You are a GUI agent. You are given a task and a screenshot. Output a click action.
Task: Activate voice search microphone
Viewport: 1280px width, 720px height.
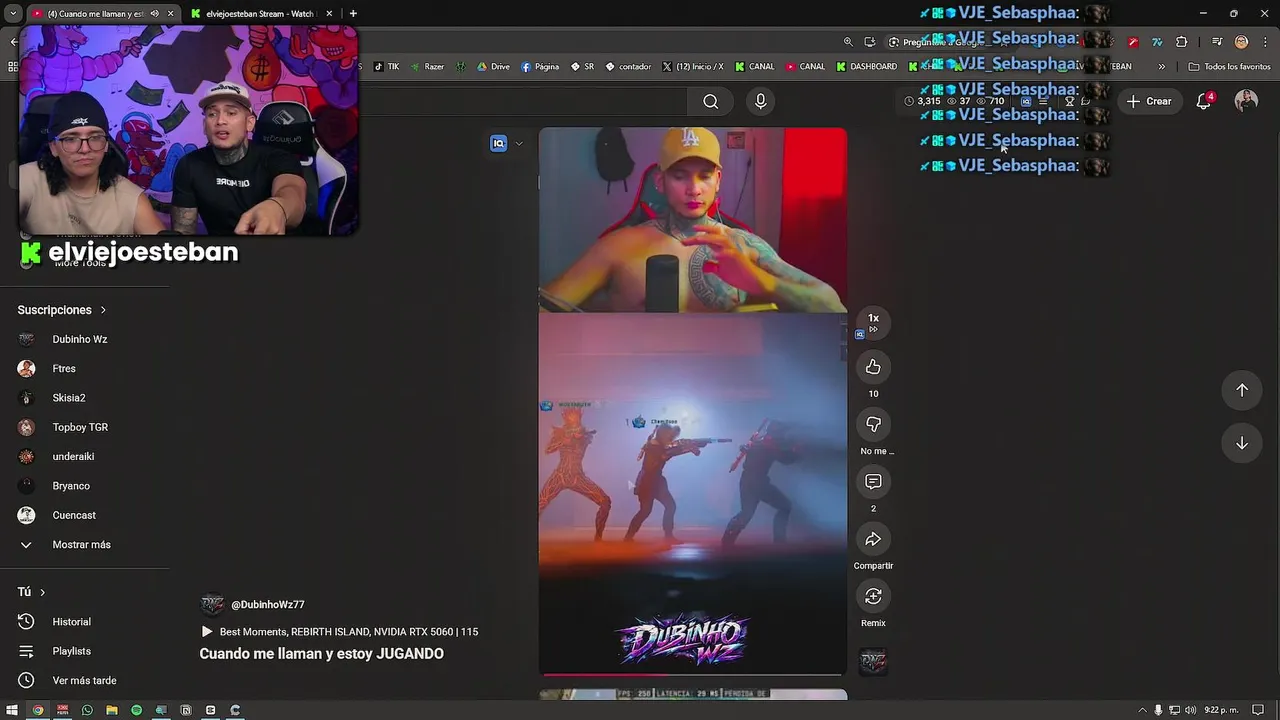point(760,101)
